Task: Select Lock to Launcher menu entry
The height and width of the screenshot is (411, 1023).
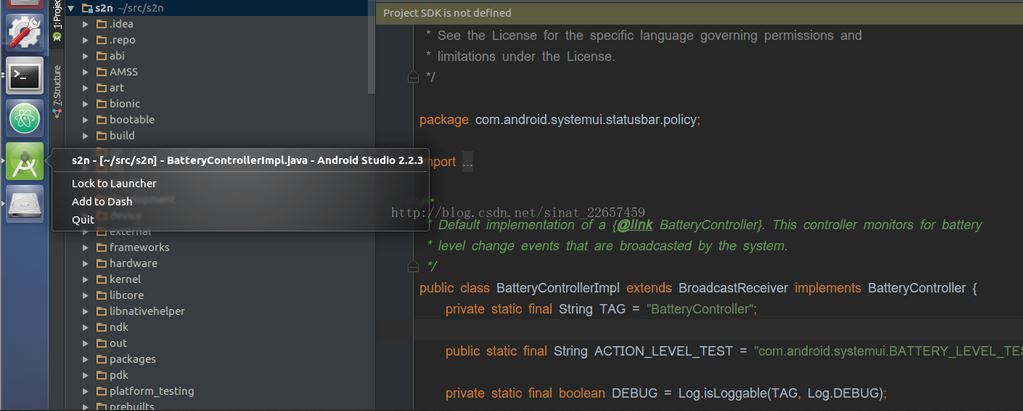Action: coord(114,183)
